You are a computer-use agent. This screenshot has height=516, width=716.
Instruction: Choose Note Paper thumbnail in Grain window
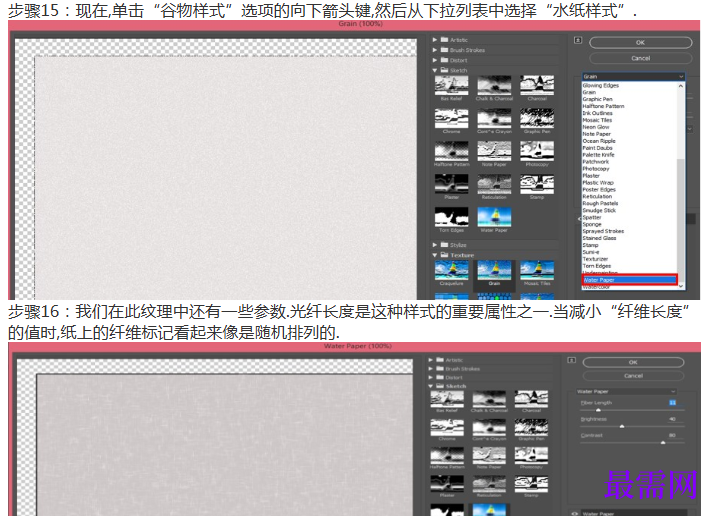[494, 151]
